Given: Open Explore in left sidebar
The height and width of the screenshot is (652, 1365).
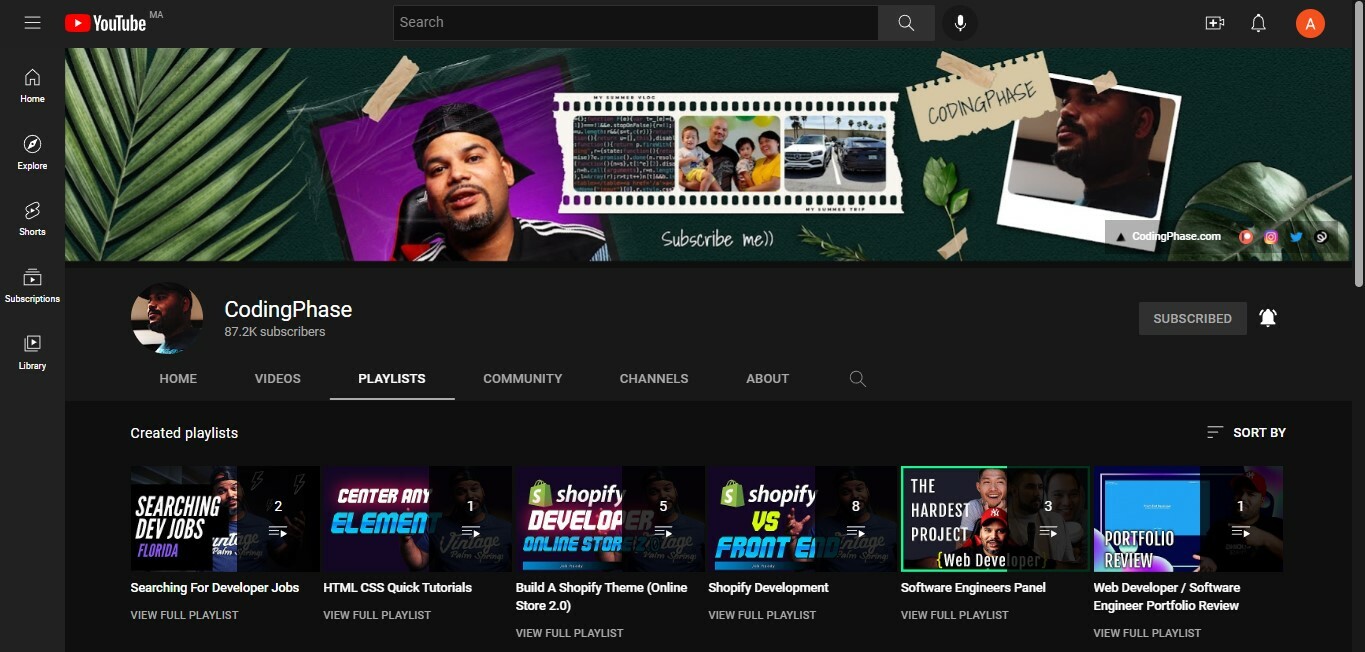Looking at the screenshot, I should (32, 152).
